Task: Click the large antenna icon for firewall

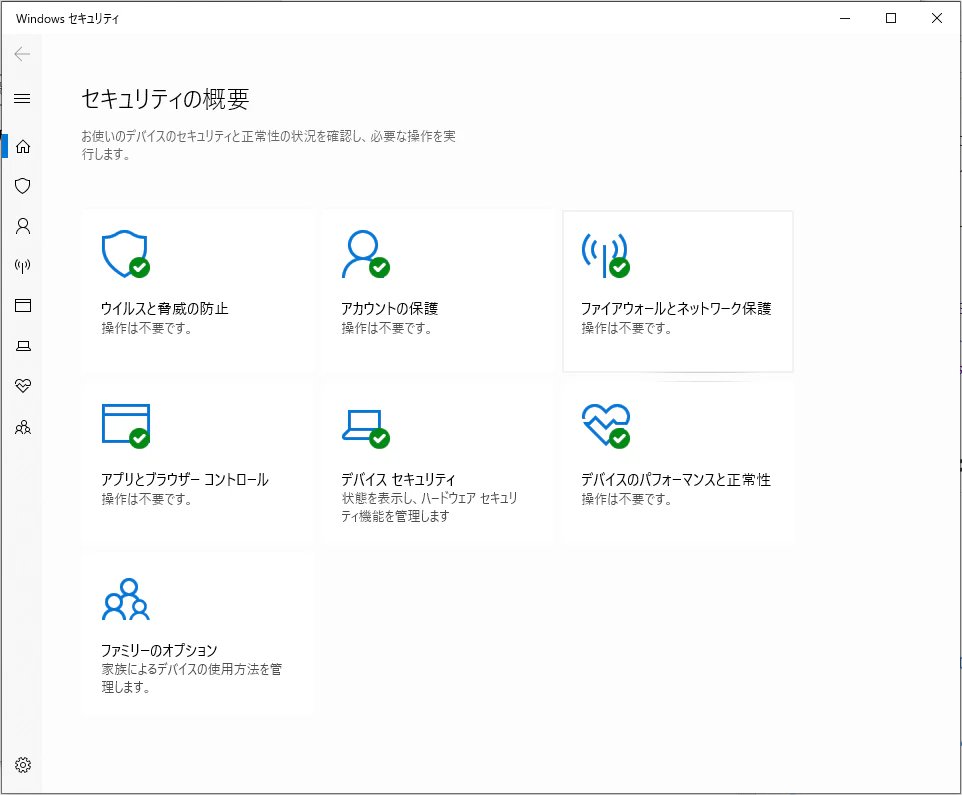Action: pyautogui.click(x=606, y=255)
